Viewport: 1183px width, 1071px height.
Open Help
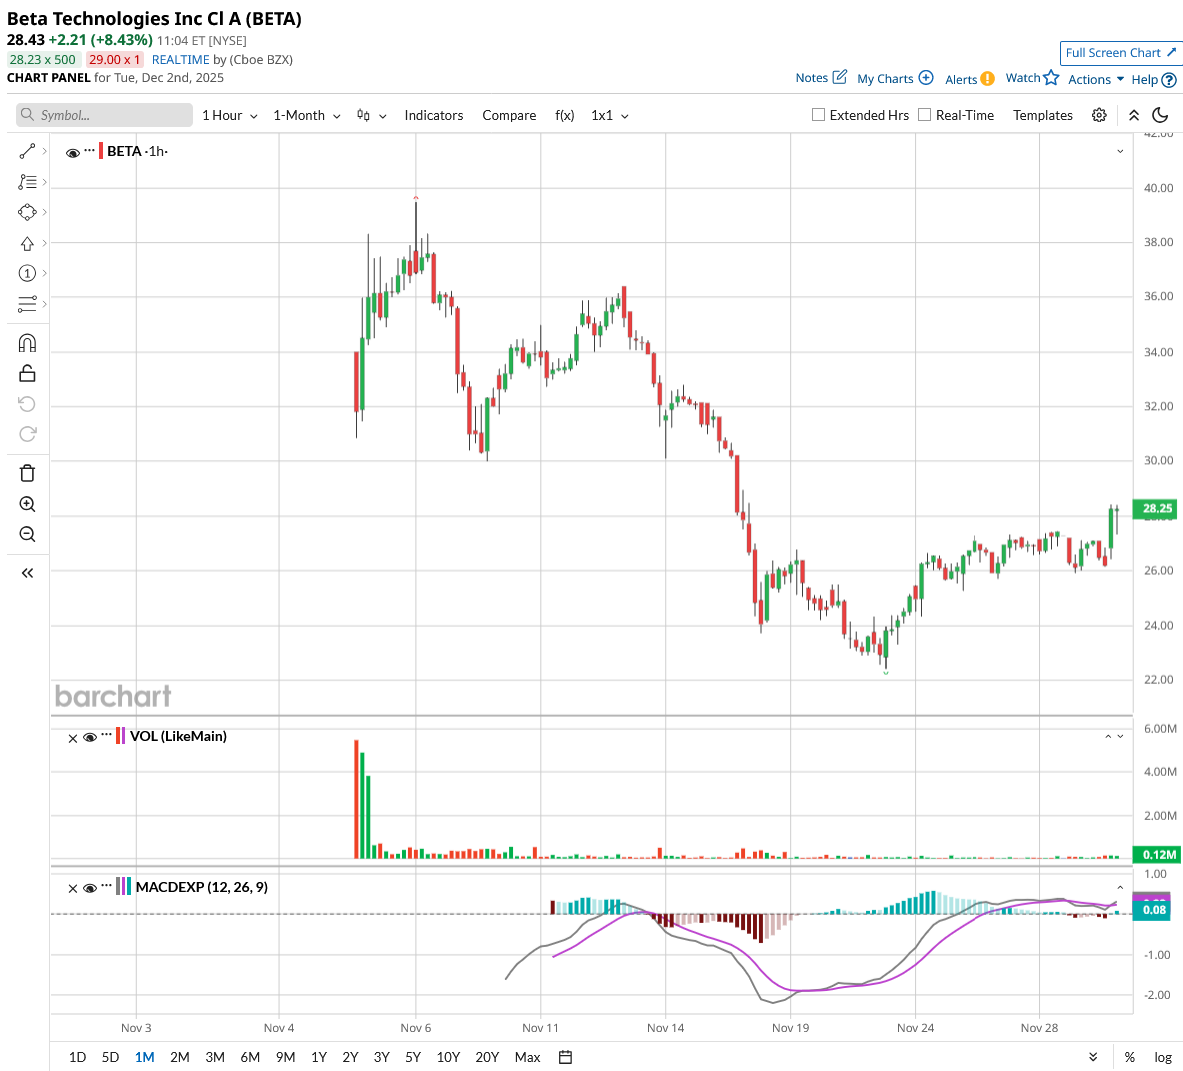pos(1154,80)
